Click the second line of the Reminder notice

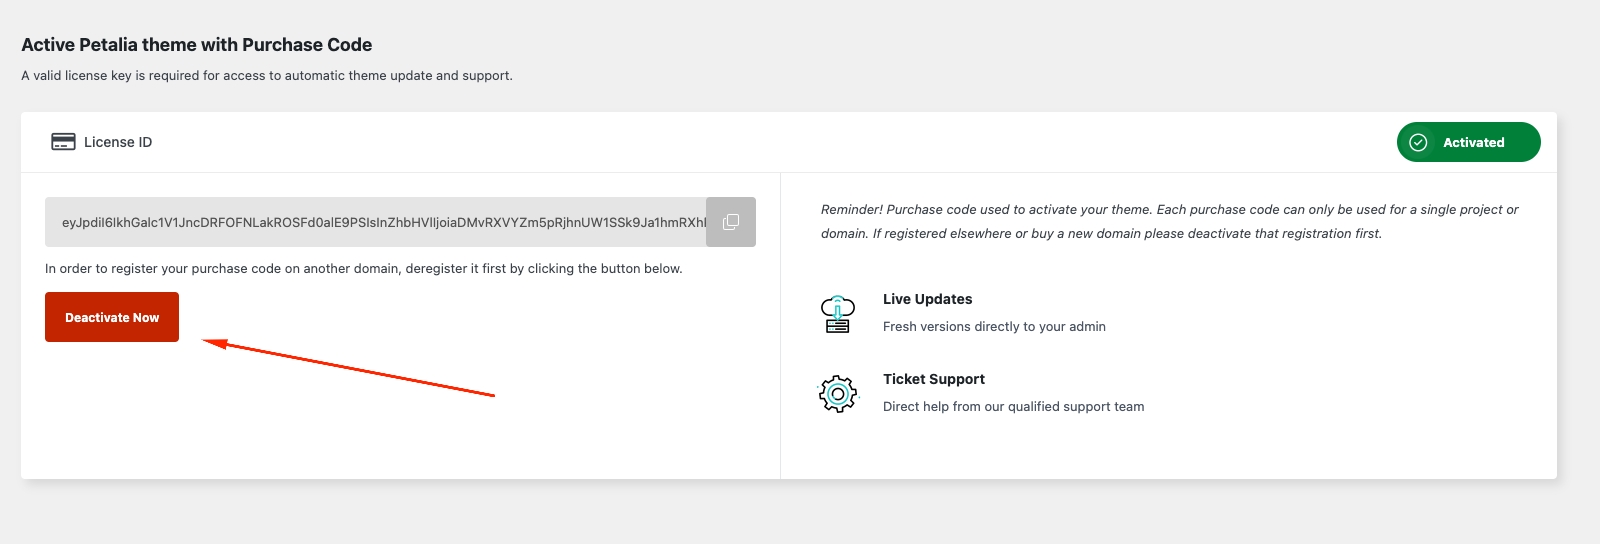pyautogui.click(x=1100, y=233)
